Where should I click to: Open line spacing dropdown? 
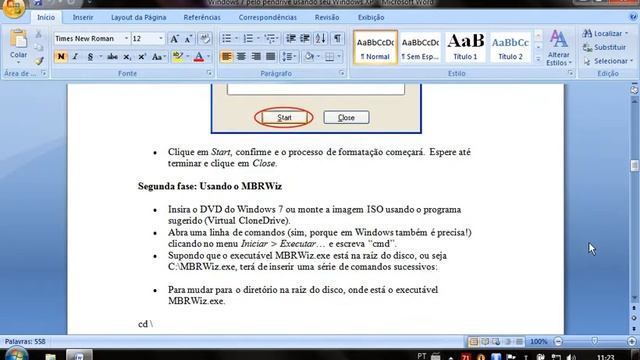click(x=289, y=57)
